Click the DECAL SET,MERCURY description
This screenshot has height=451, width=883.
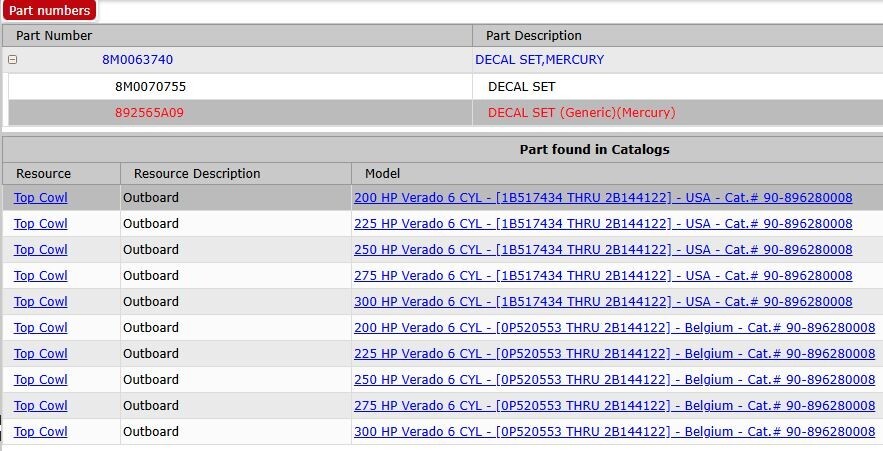[539, 60]
